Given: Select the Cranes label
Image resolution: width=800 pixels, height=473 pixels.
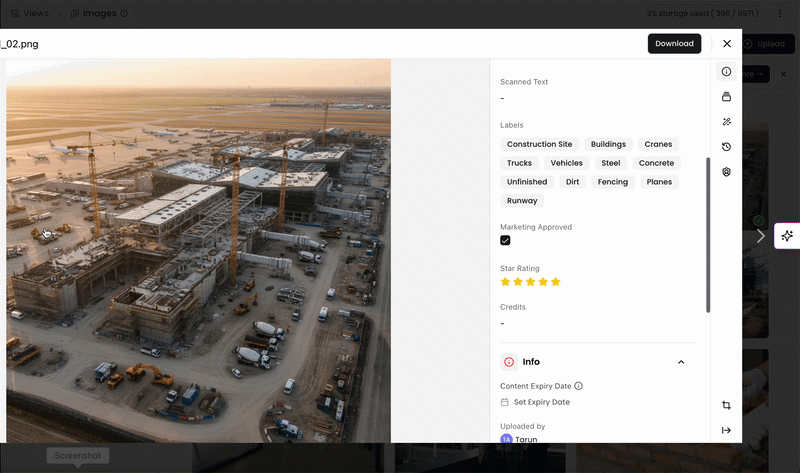Looking at the screenshot, I should coord(658,144).
